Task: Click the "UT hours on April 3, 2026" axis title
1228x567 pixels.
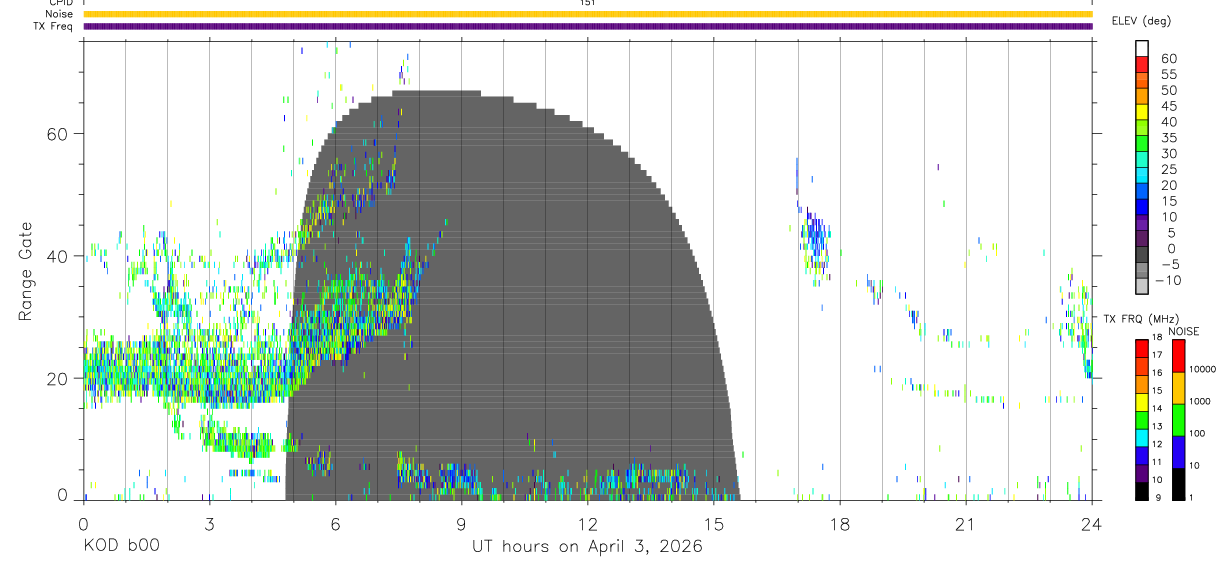Action: pos(587,546)
